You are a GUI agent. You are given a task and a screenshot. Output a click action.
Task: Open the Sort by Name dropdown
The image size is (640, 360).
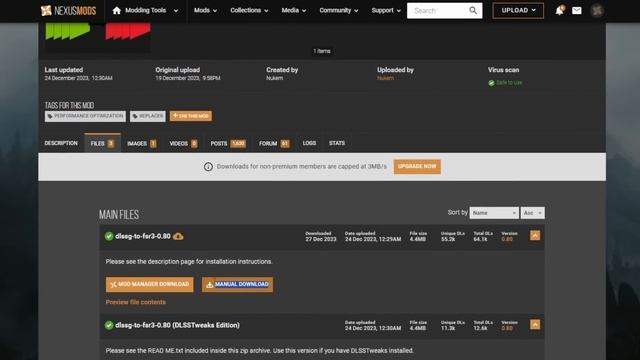coord(494,213)
